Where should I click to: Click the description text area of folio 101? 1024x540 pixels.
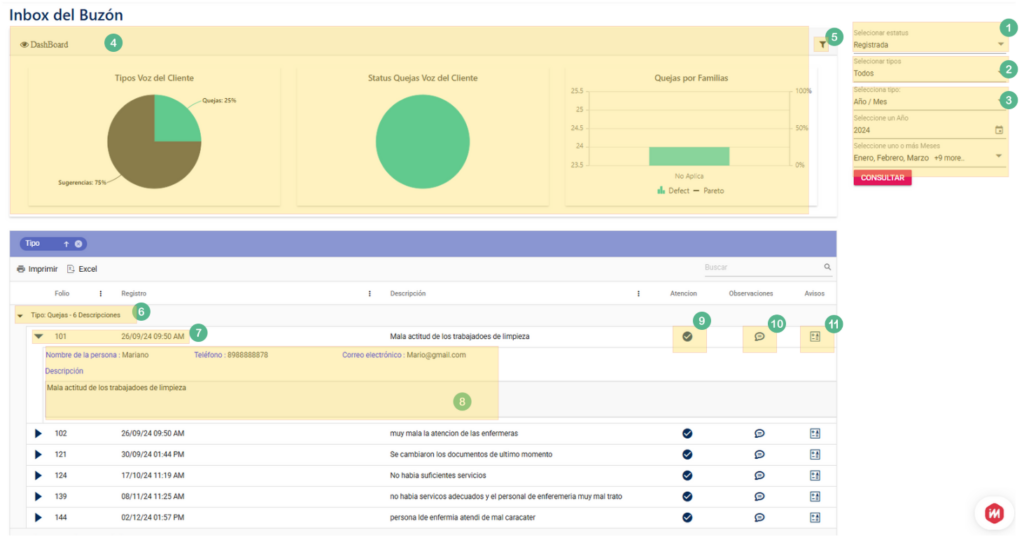click(x=440, y=399)
